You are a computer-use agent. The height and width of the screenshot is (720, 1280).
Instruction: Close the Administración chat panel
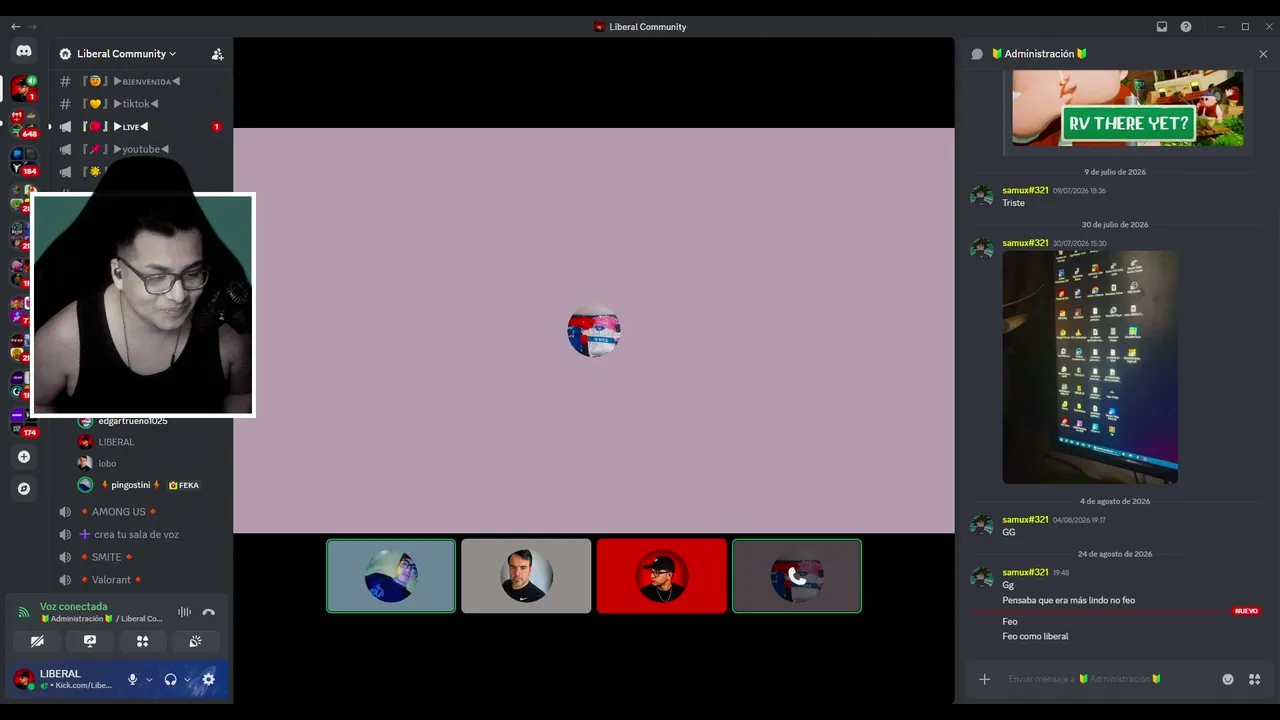(x=1263, y=54)
